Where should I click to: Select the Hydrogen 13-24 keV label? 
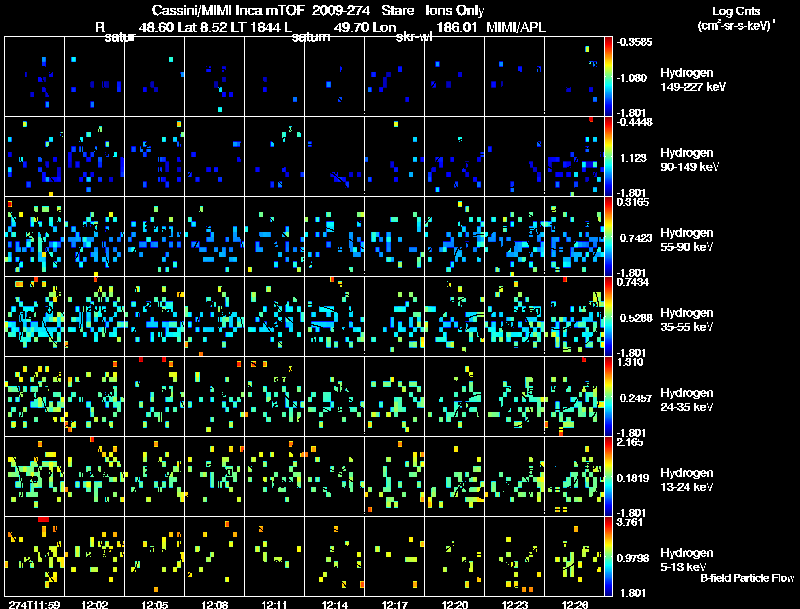pyautogui.click(x=686, y=479)
